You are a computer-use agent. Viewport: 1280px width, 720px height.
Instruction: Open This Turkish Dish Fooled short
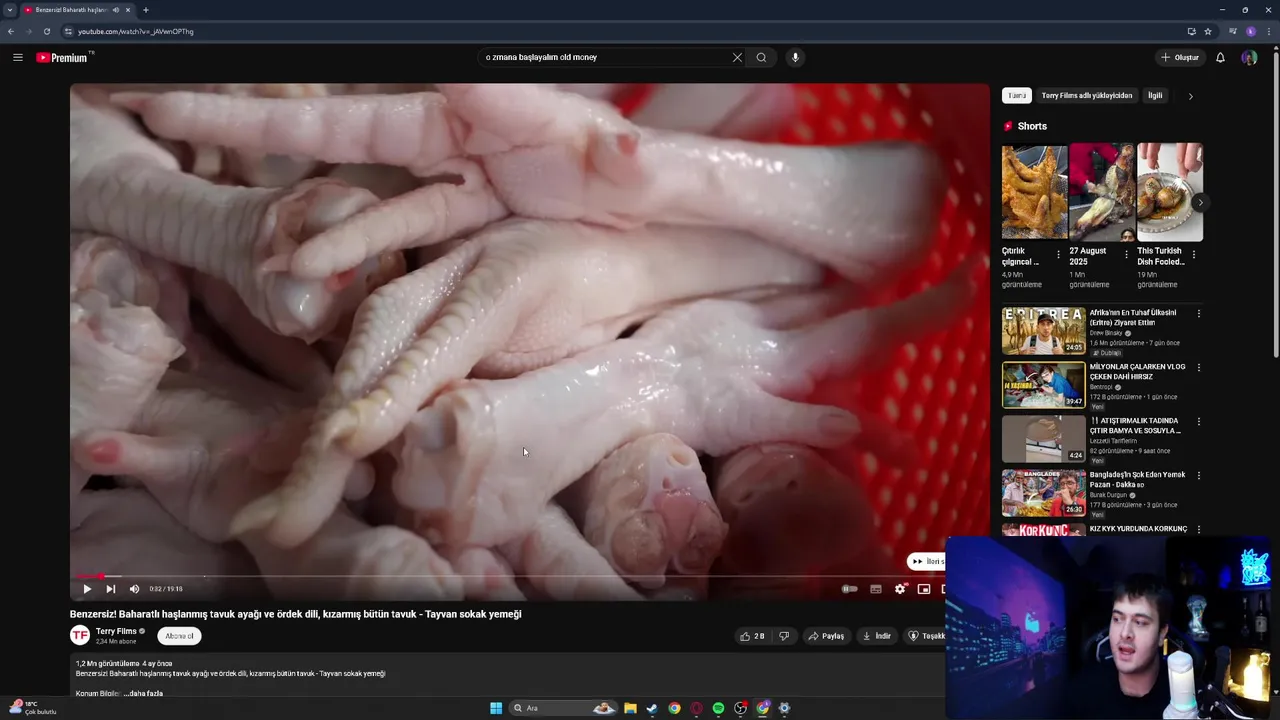point(1169,192)
